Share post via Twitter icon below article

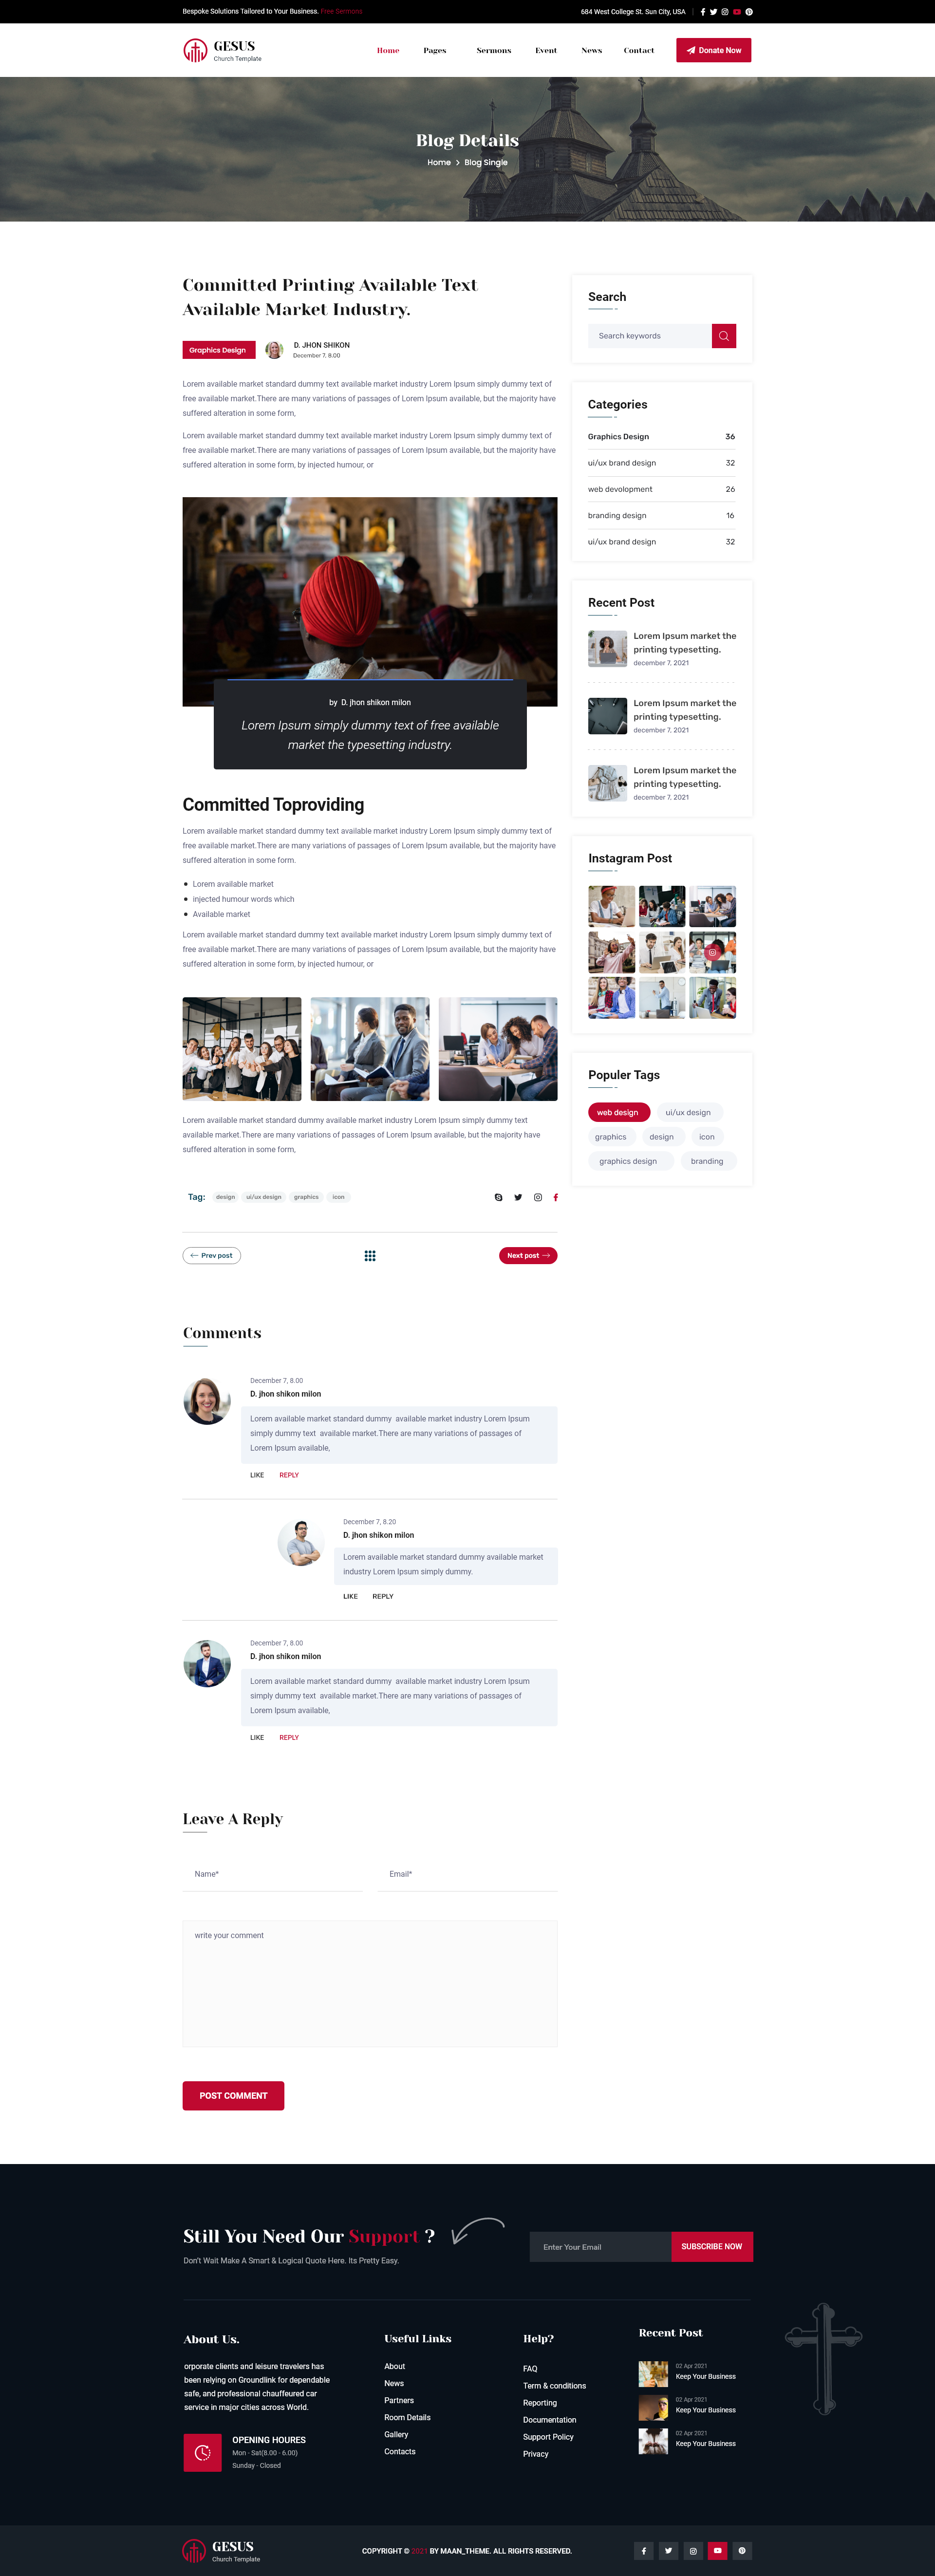pos(518,1197)
